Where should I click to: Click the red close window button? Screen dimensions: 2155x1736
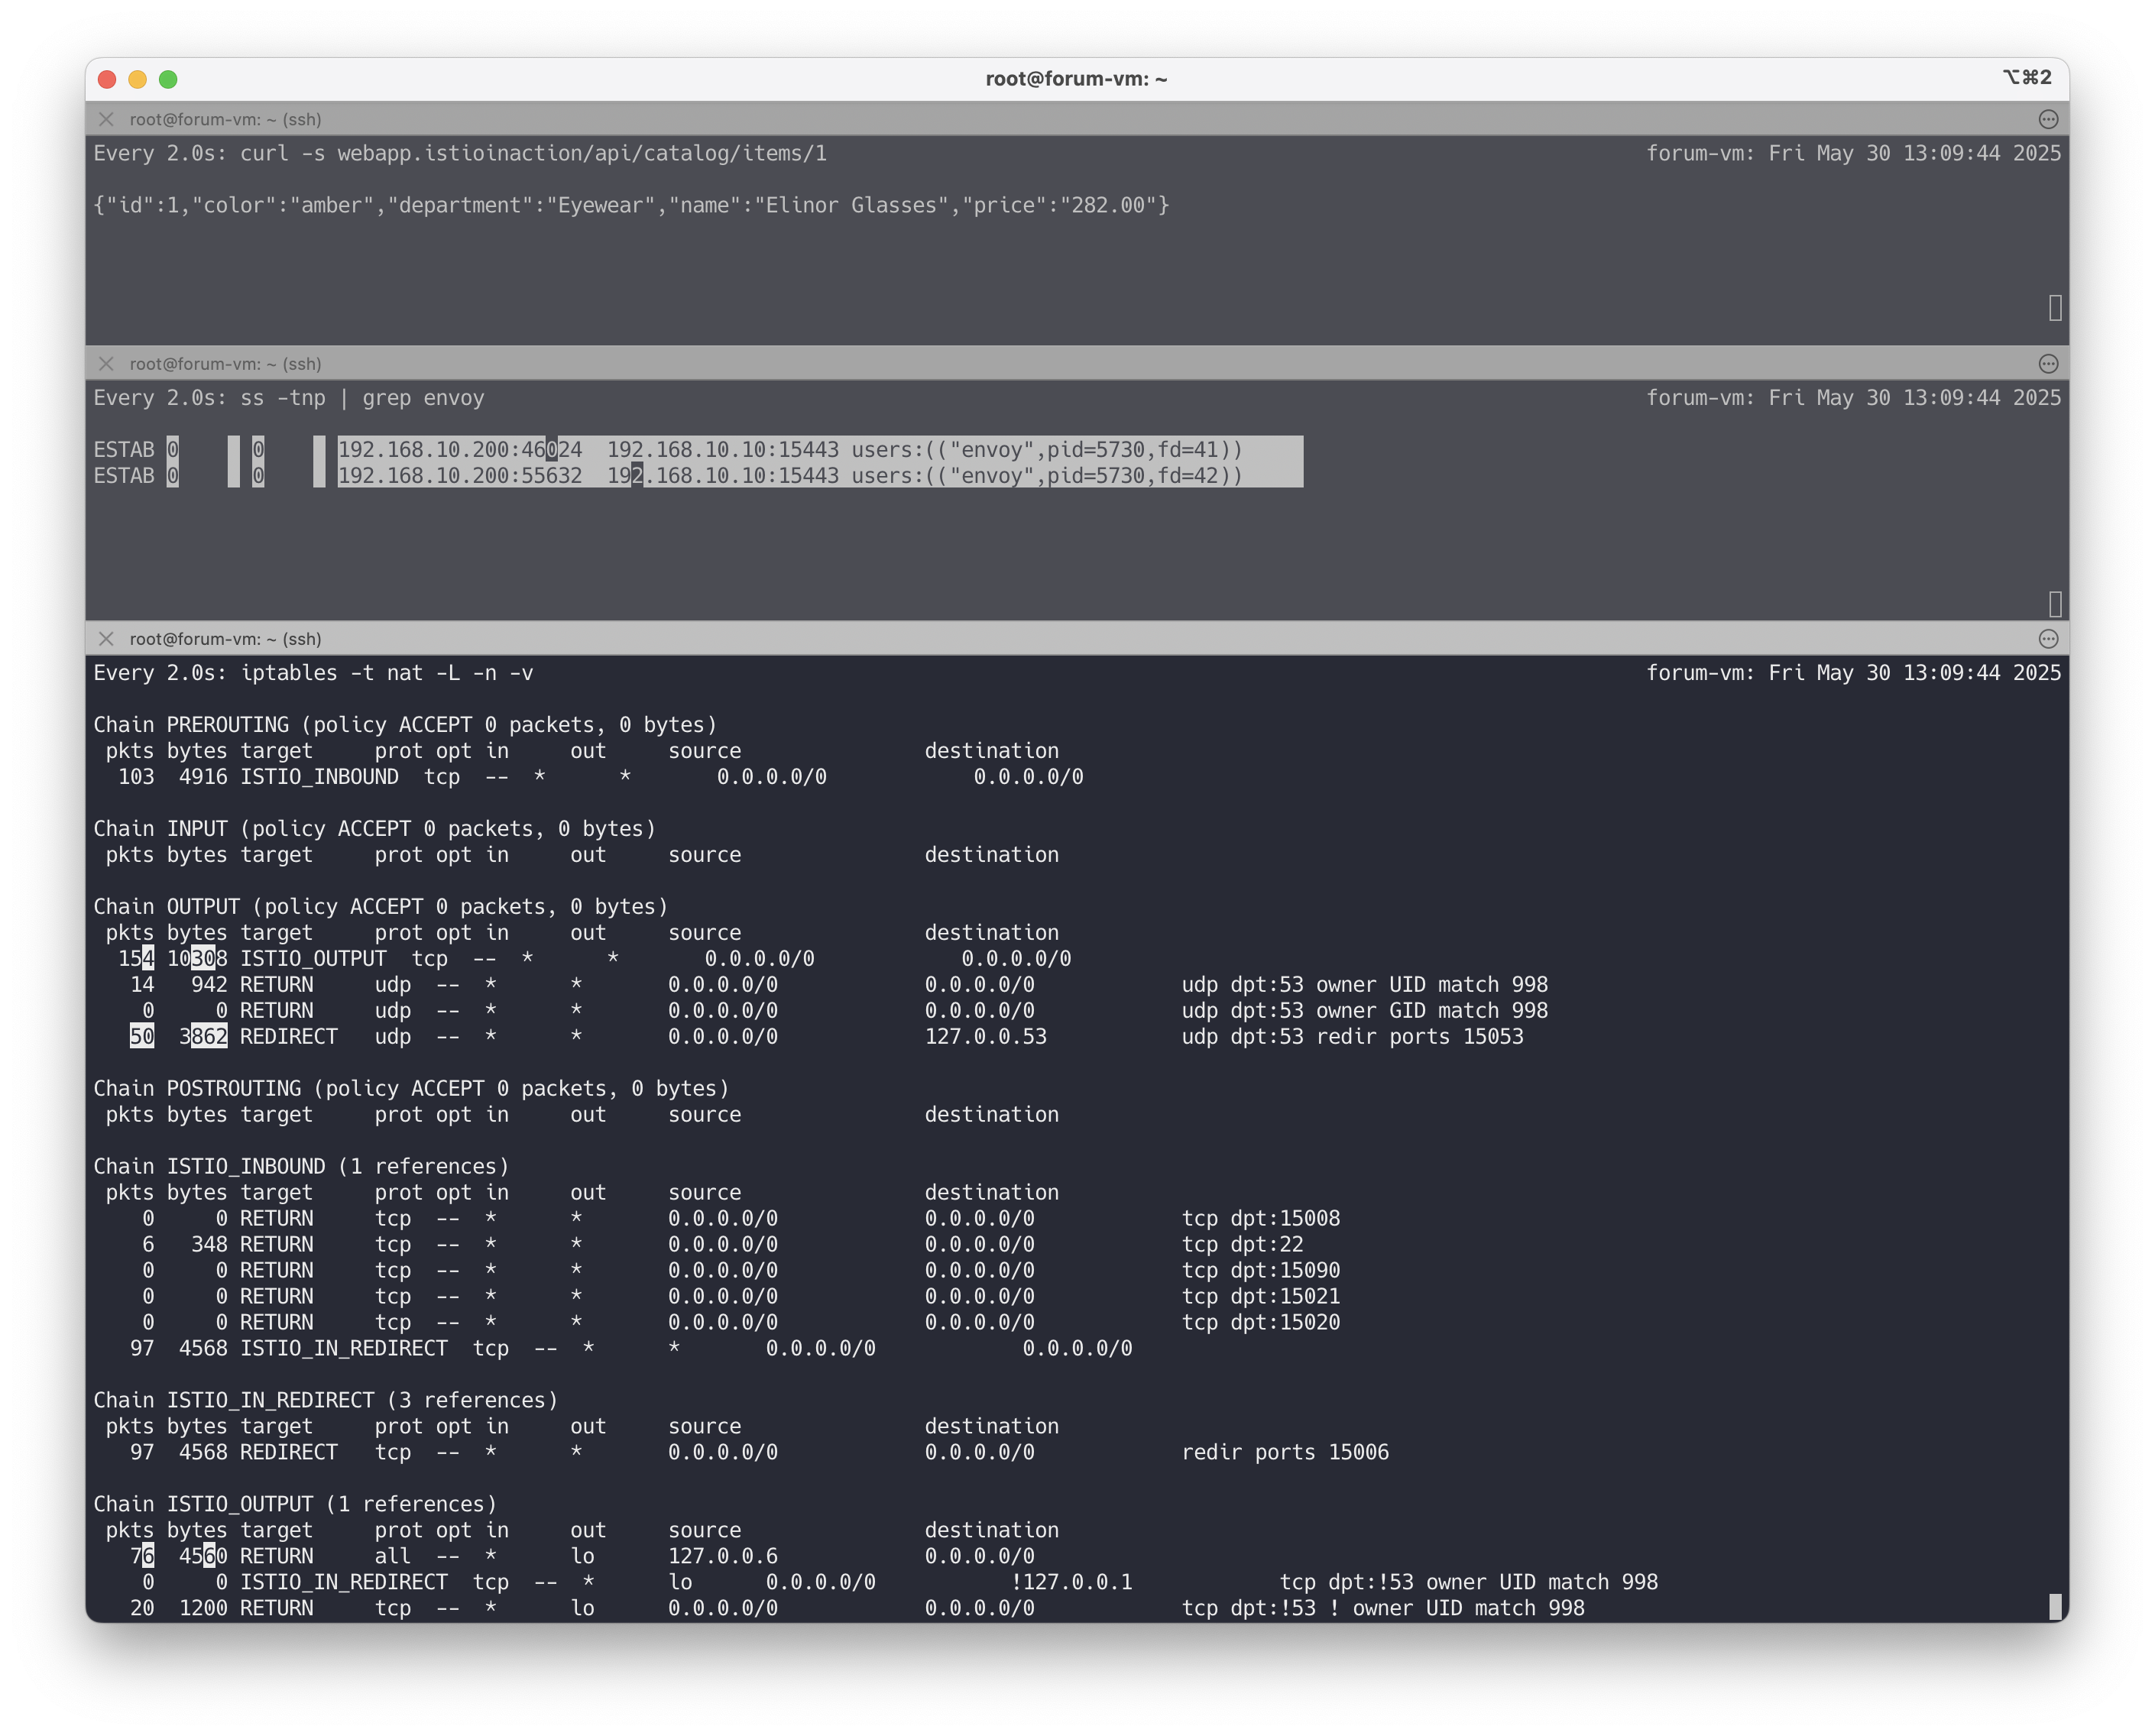[107, 79]
